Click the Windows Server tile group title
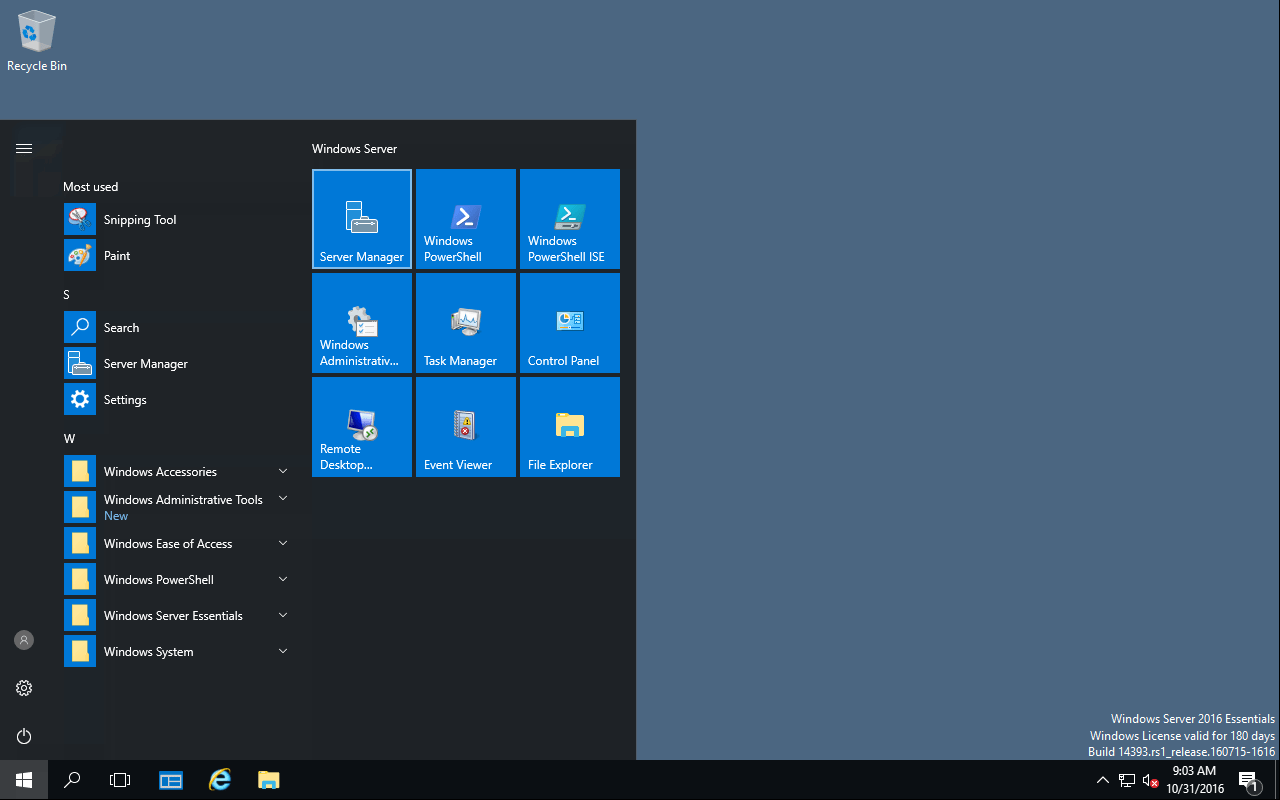 coord(354,149)
